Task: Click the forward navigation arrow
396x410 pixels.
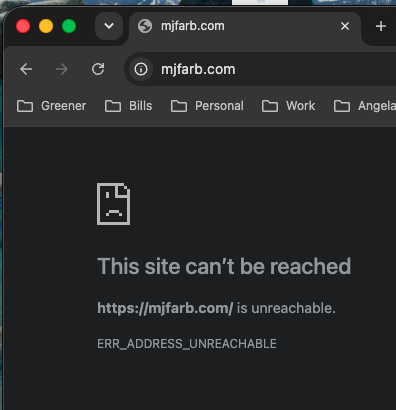Action: click(62, 69)
